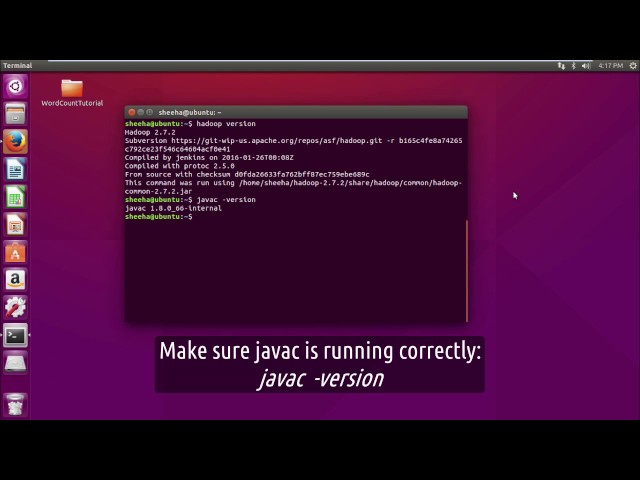Image resolution: width=640 pixels, height=480 pixels.
Task: Maximize the sheeha@ubuntu terminal window
Action: click(x=150, y=112)
